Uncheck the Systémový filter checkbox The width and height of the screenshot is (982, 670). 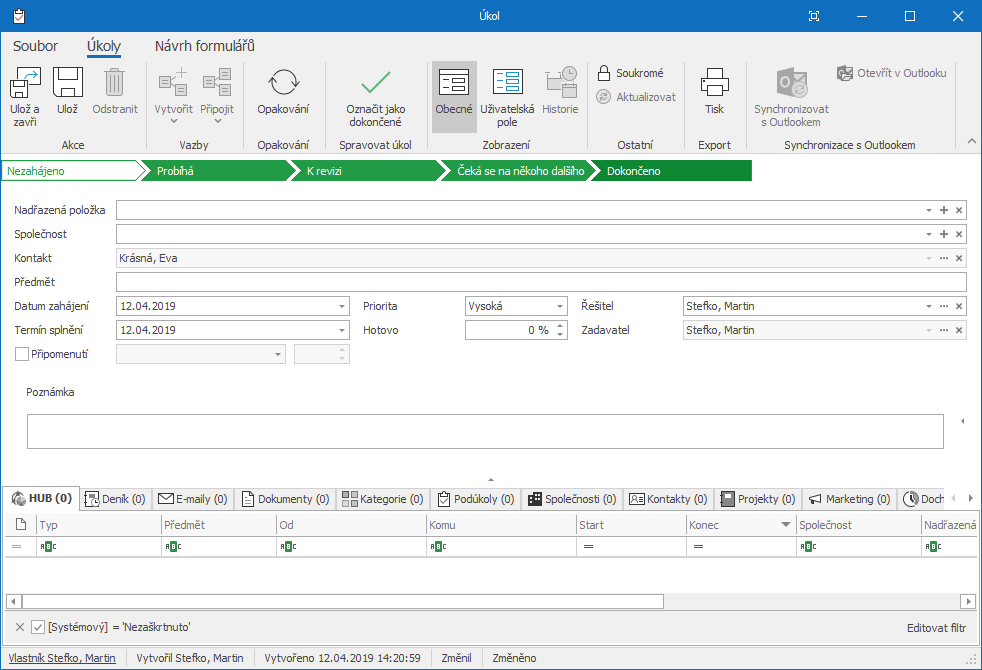(x=38, y=627)
